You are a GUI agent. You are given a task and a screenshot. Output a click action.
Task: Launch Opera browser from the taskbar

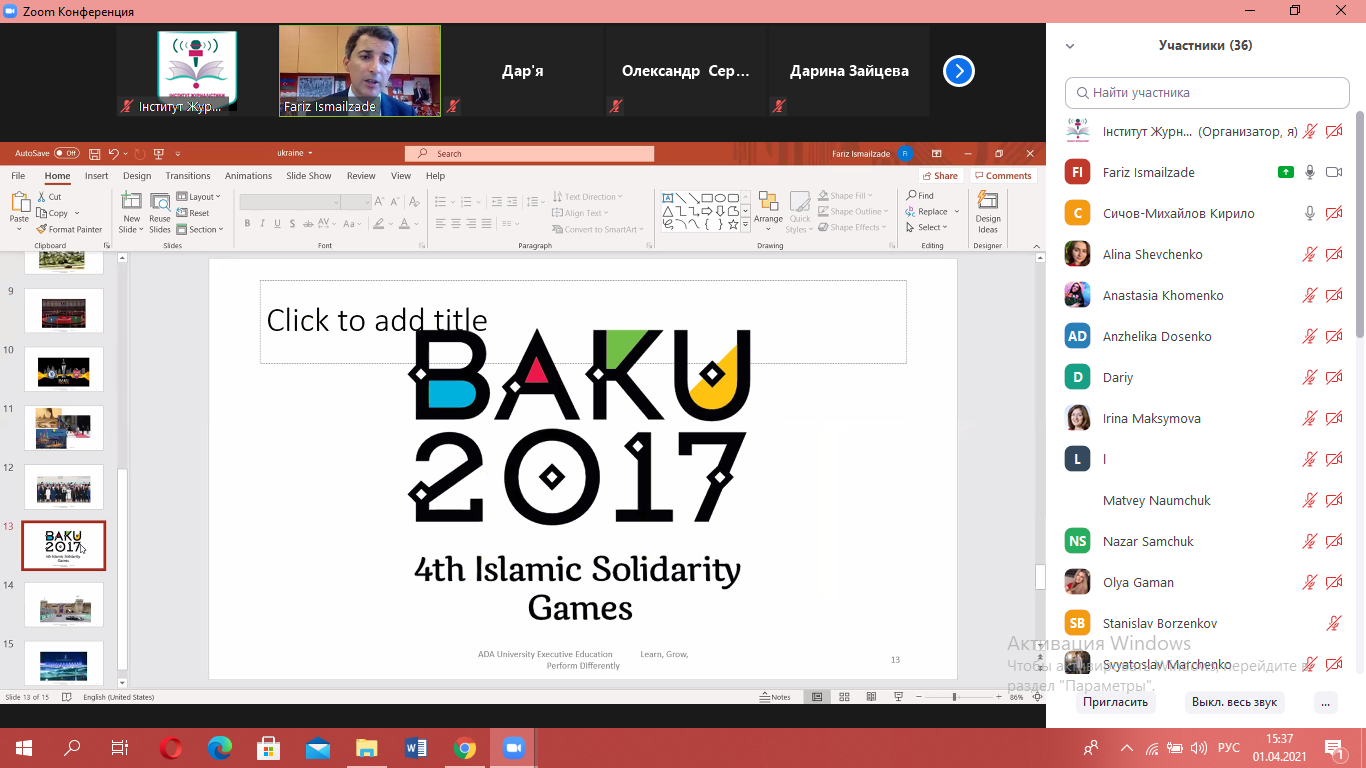(x=171, y=748)
